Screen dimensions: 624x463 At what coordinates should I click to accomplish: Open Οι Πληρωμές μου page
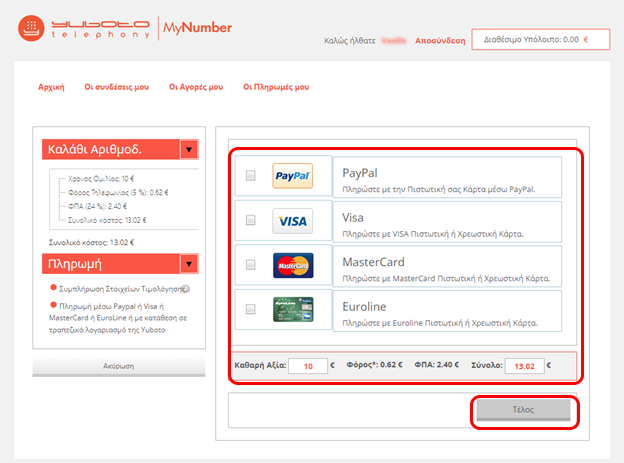point(276,87)
